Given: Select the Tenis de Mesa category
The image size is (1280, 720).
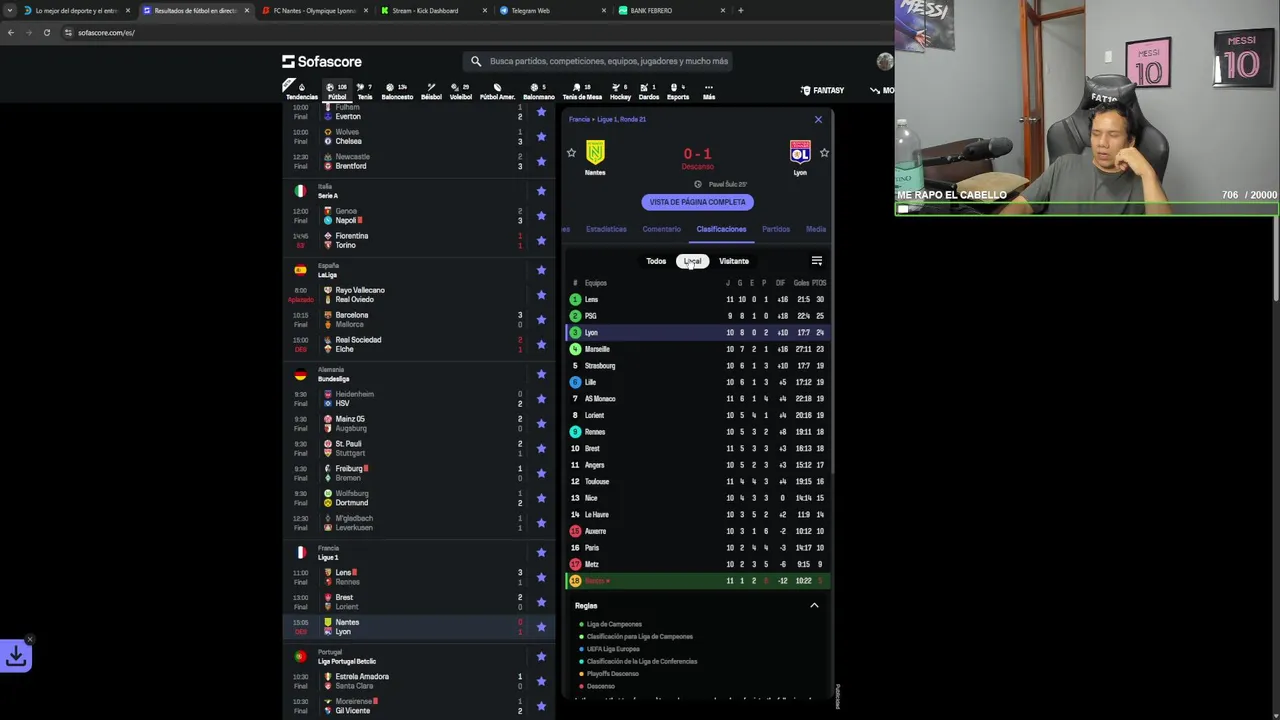Looking at the screenshot, I should [x=582, y=91].
